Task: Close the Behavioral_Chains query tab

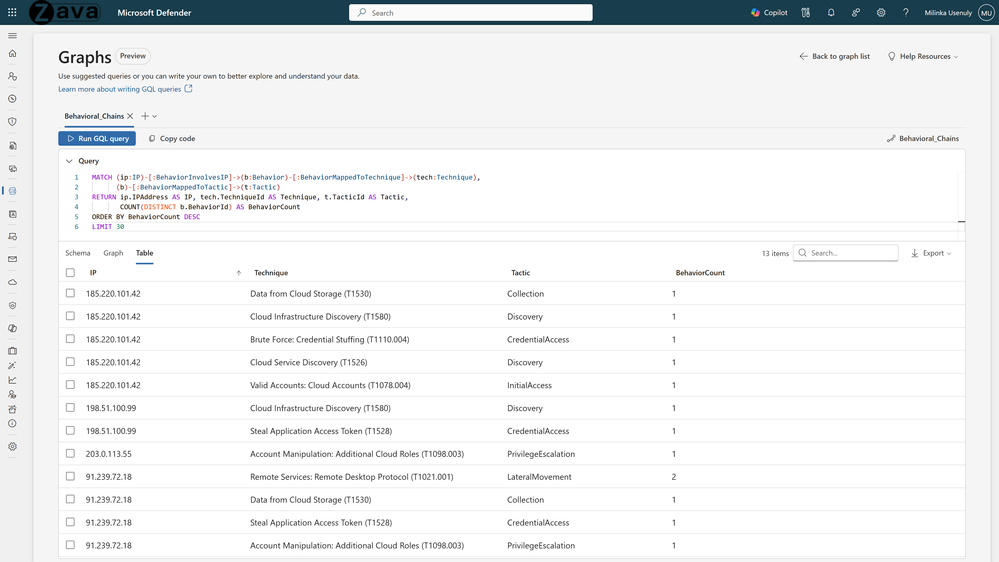Action: click(x=130, y=116)
